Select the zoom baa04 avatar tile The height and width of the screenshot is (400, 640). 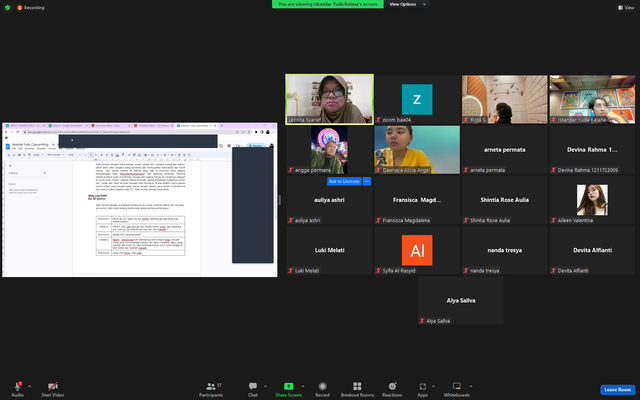point(417,99)
